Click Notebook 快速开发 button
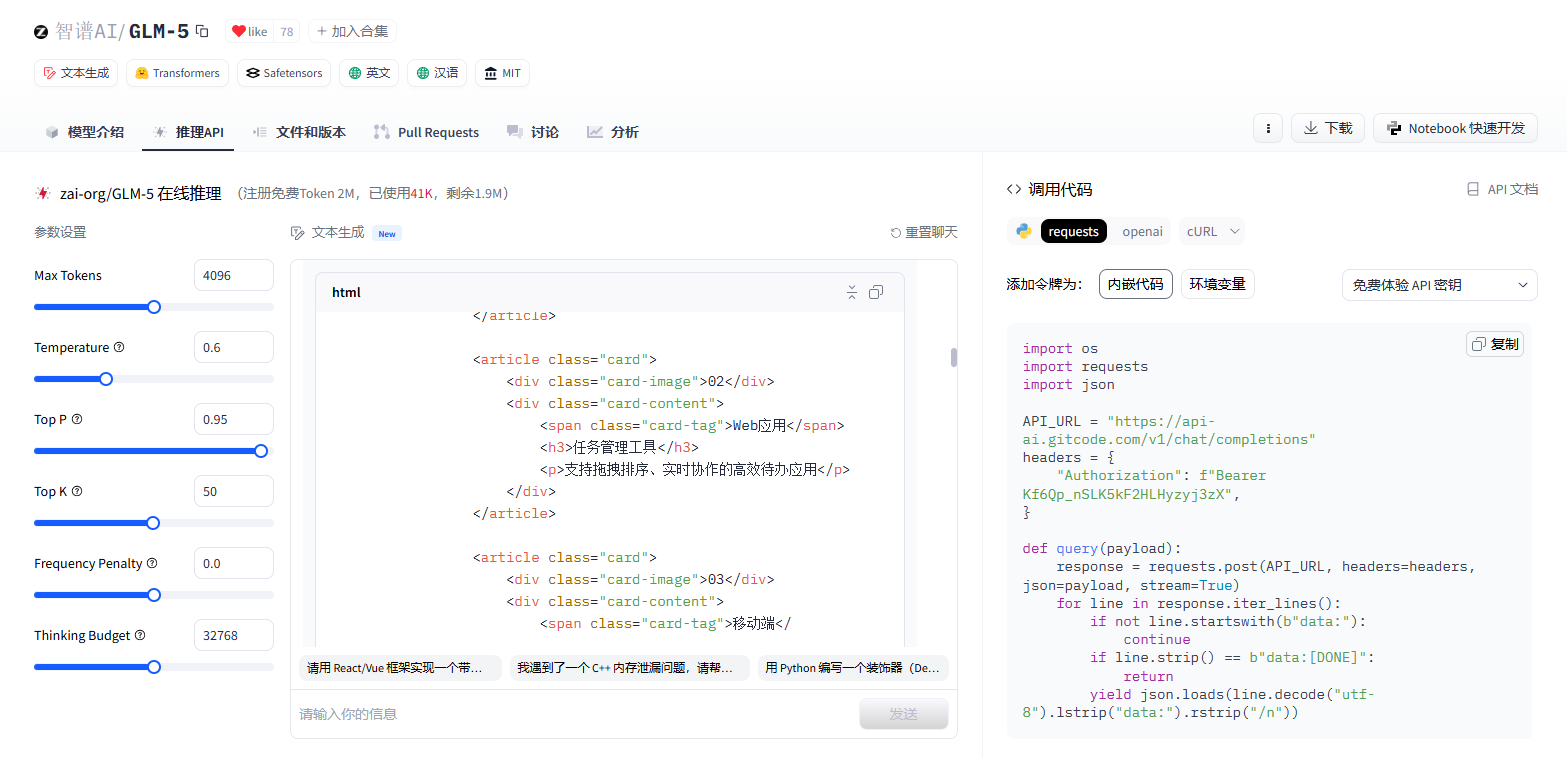1567x758 pixels. (1455, 128)
